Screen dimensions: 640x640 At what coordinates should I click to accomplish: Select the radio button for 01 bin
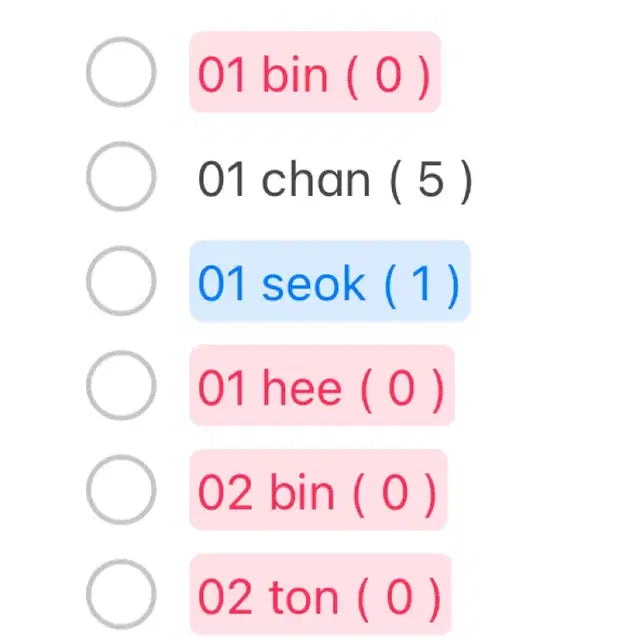coord(120,72)
